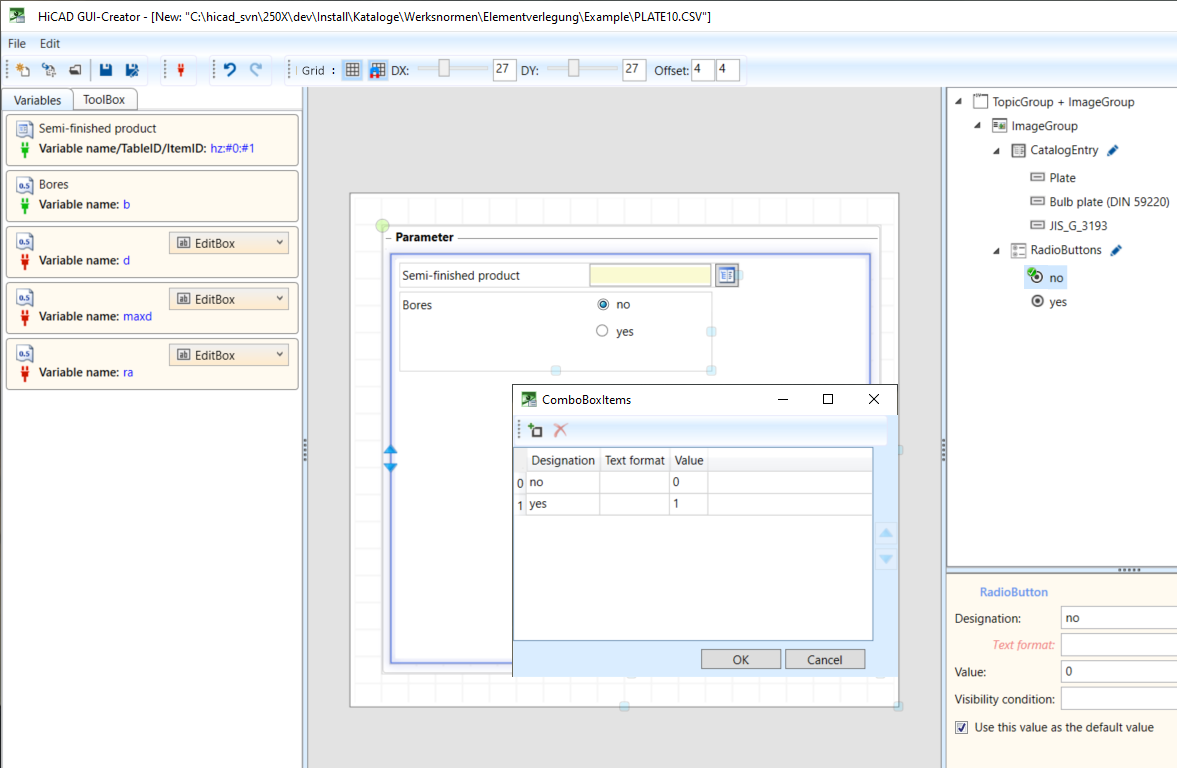This screenshot has height=768, width=1177.
Task: Switch to the ToolBox tab
Action: pyautogui.click(x=104, y=100)
